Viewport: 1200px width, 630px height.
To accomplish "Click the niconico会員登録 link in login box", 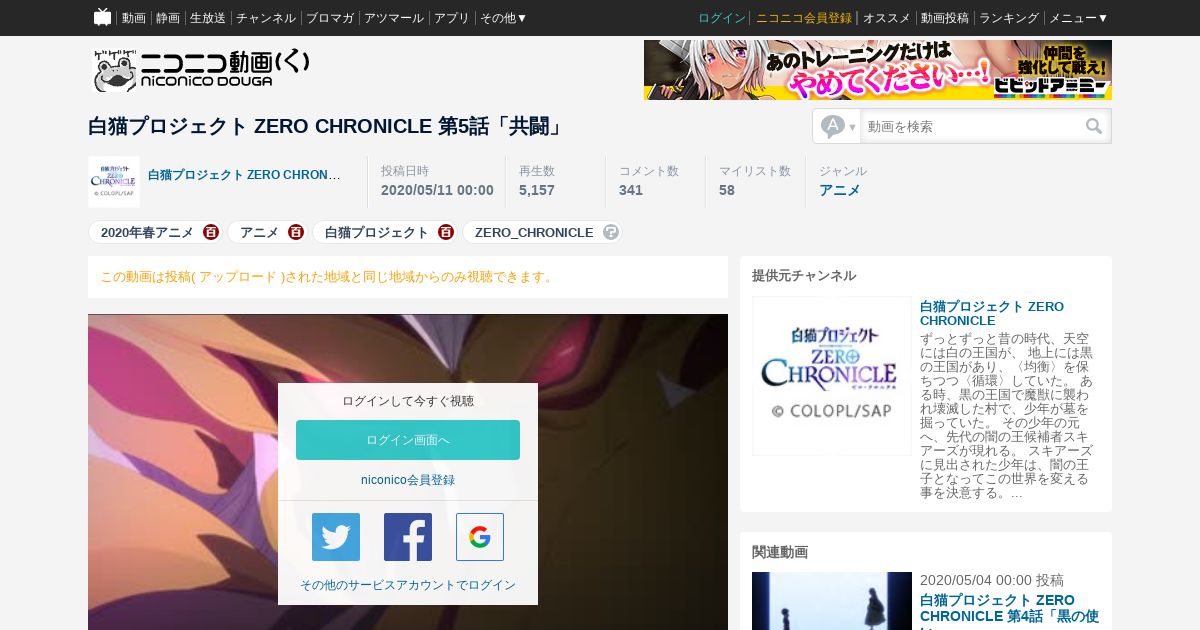I will [408, 480].
